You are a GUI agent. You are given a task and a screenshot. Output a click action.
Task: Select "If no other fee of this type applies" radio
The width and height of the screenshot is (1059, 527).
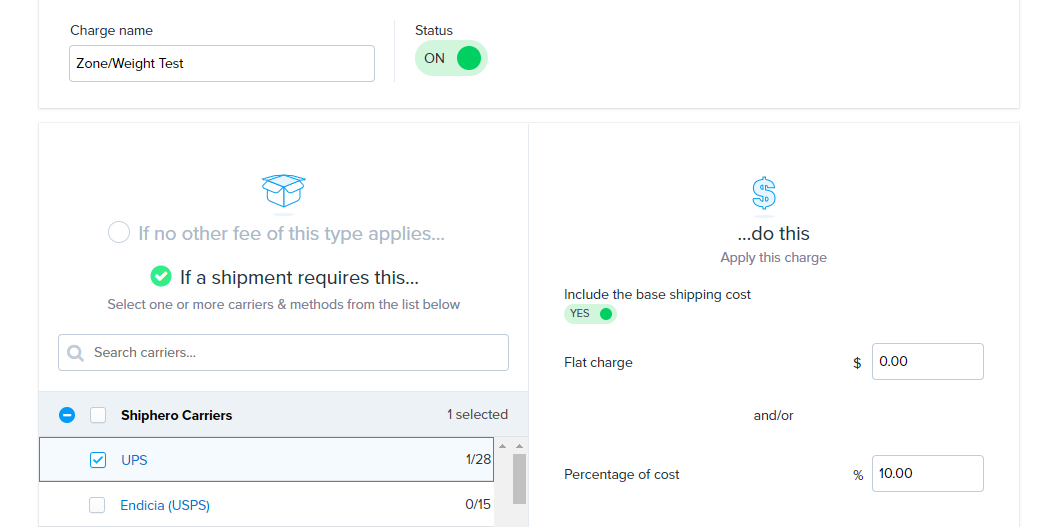point(119,233)
